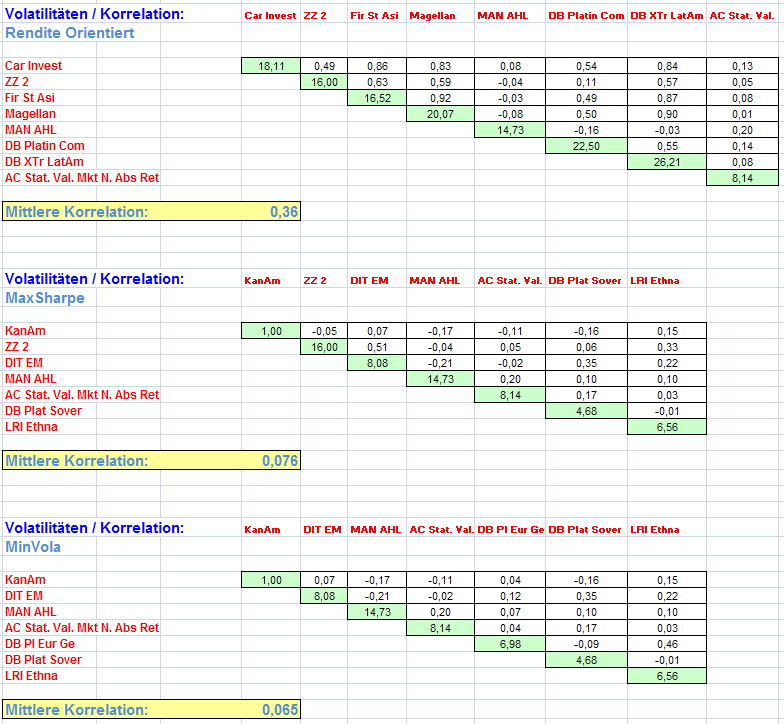Screen dimensions: 784x724
Task: Click the Mittlere Korrelation value 0,065
Action: pos(280,710)
